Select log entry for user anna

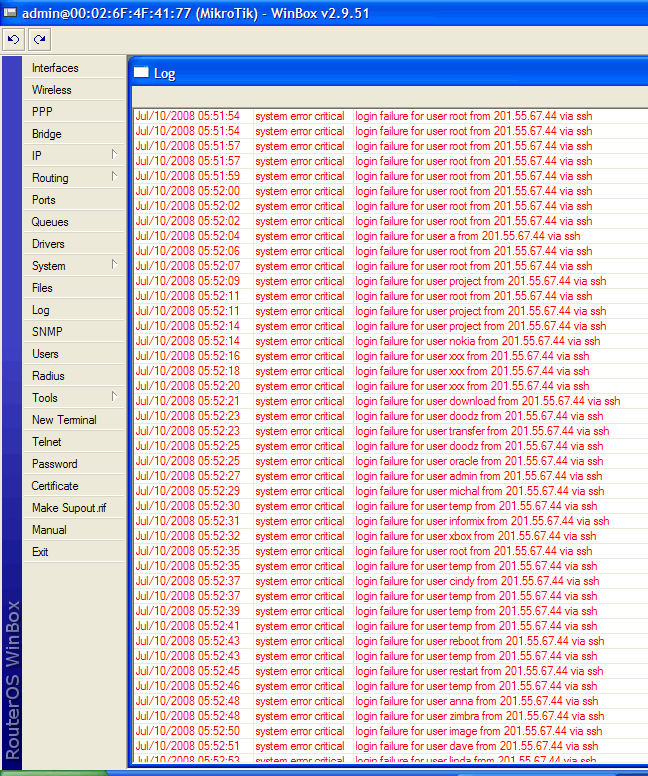tap(391, 701)
